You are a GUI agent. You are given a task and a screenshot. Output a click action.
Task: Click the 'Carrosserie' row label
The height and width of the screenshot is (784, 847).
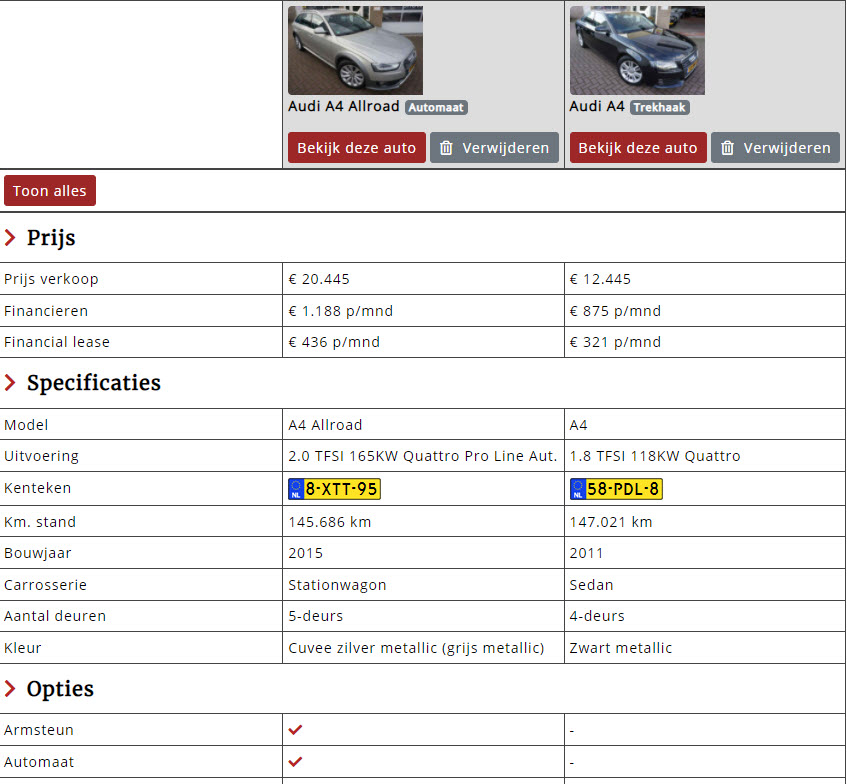45,585
